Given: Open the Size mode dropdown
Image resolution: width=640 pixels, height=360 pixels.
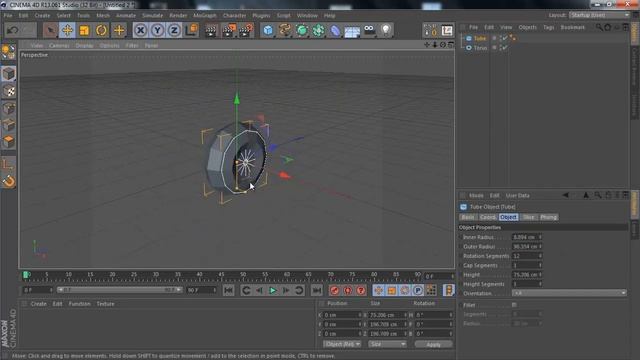Looking at the screenshot, I should [387, 344].
